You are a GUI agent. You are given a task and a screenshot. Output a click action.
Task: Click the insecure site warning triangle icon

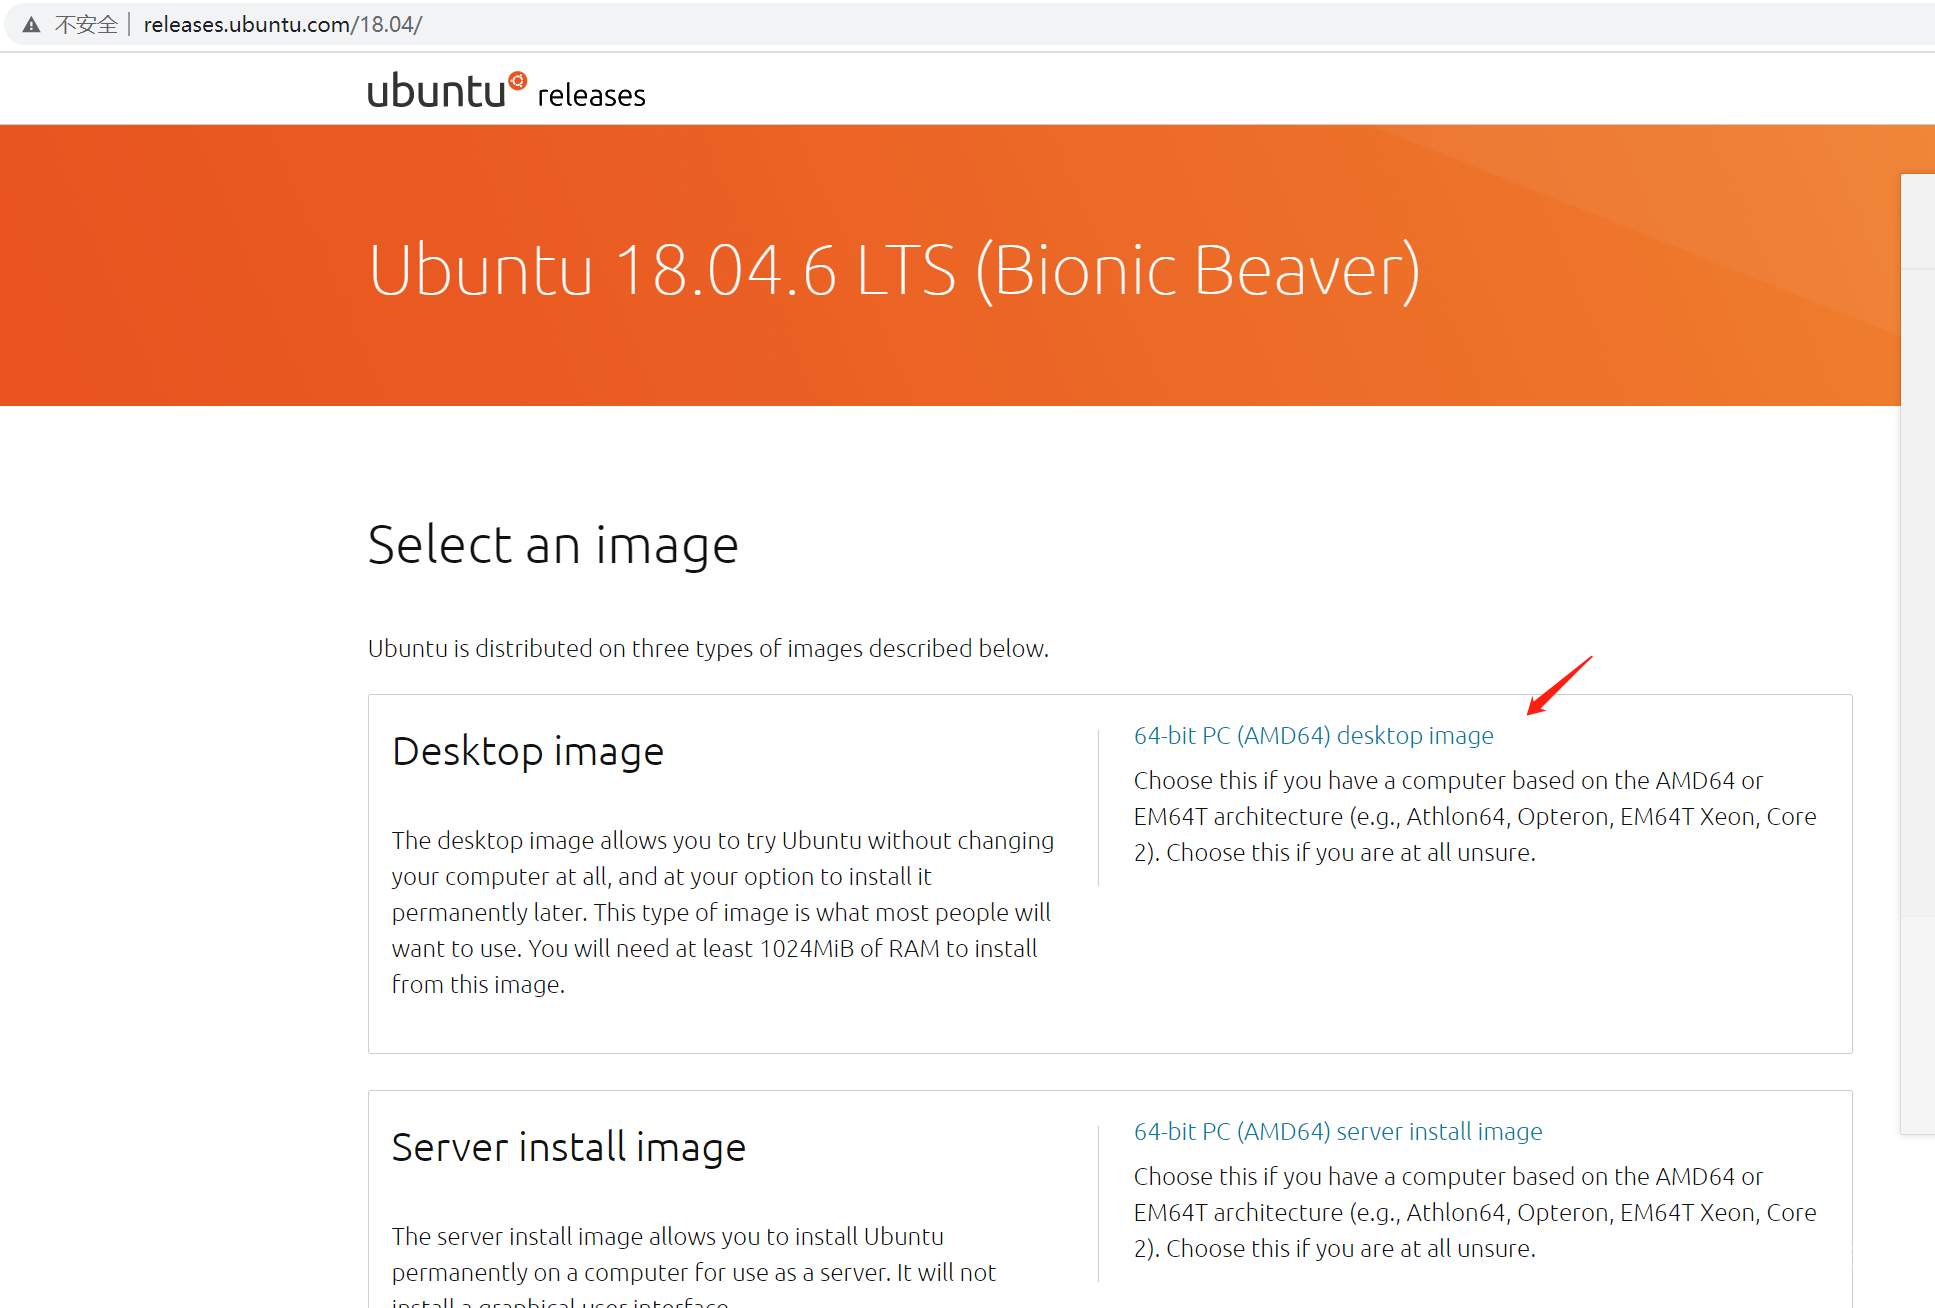pyautogui.click(x=31, y=25)
